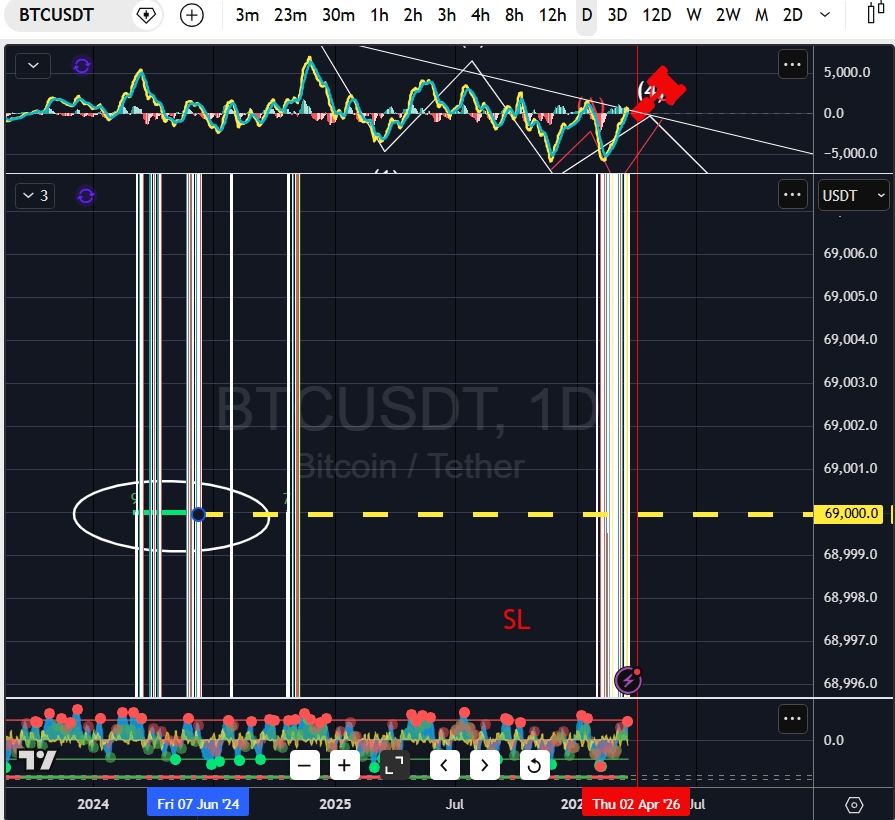Screen dimensions: 895x820
Task: Click the TradingView logo
Action: 37,761
